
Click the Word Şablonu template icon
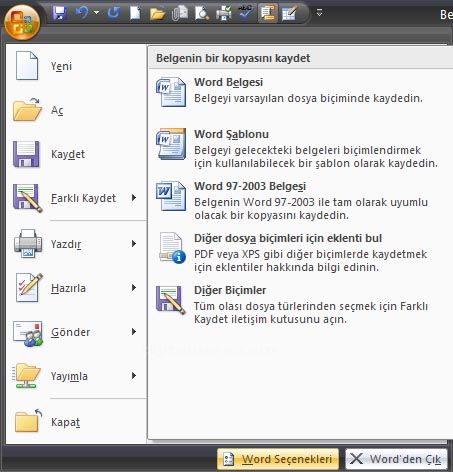(x=171, y=144)
